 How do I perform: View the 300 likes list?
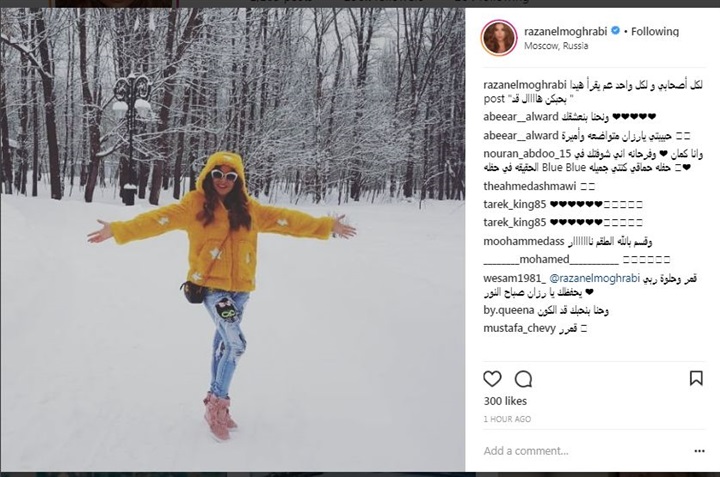(505, 401)
